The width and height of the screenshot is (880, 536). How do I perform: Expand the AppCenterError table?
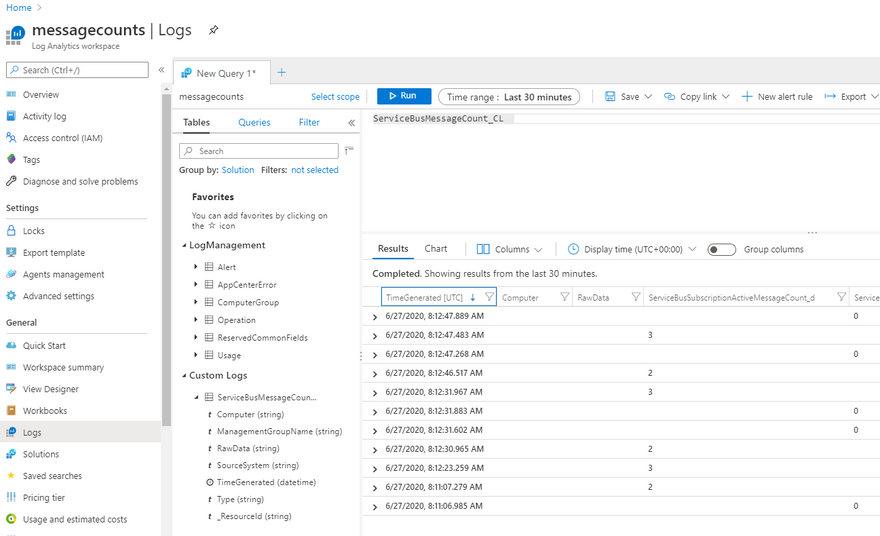tap(195, 285)
